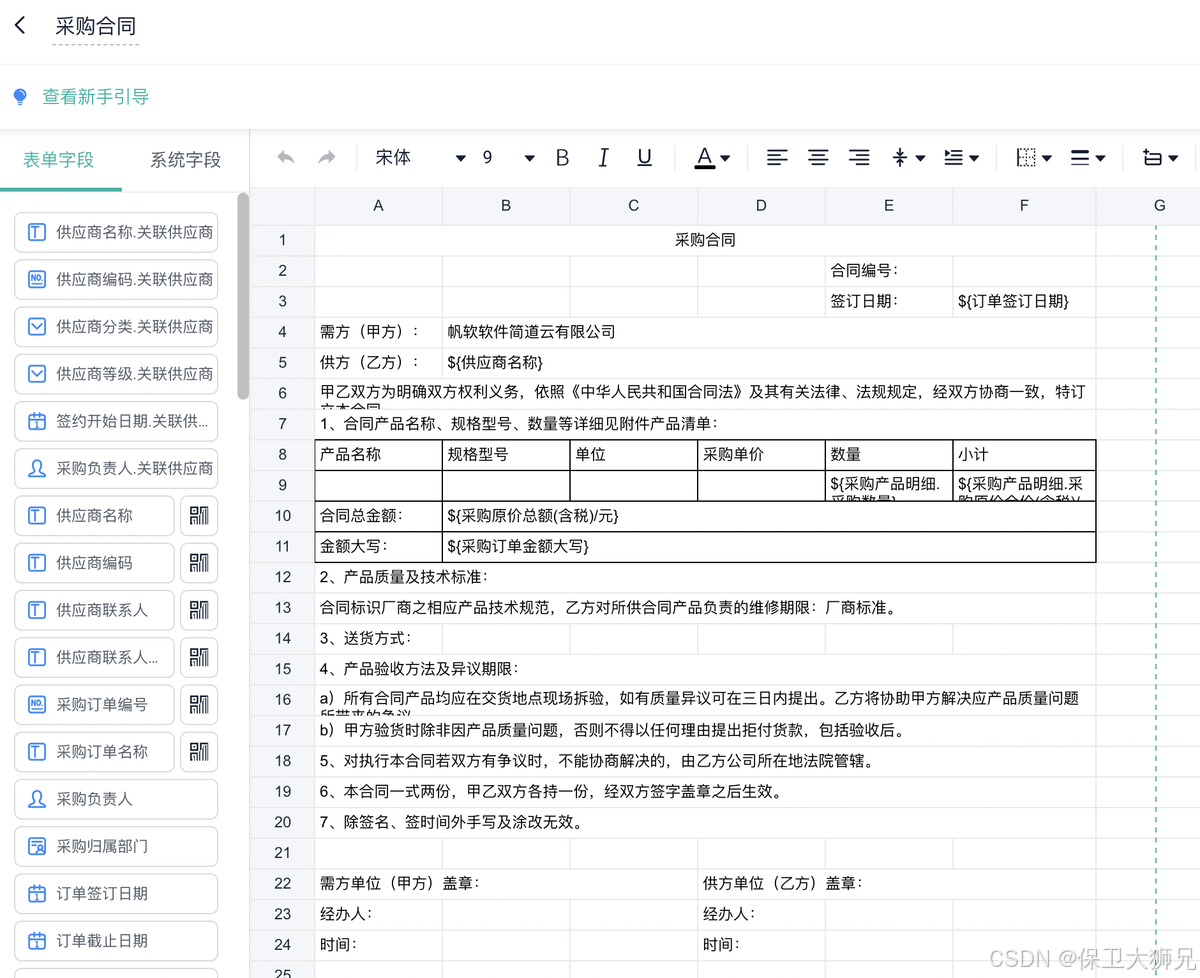
Task: Select field 供应商分类.关联供应商
Action: 116,326
